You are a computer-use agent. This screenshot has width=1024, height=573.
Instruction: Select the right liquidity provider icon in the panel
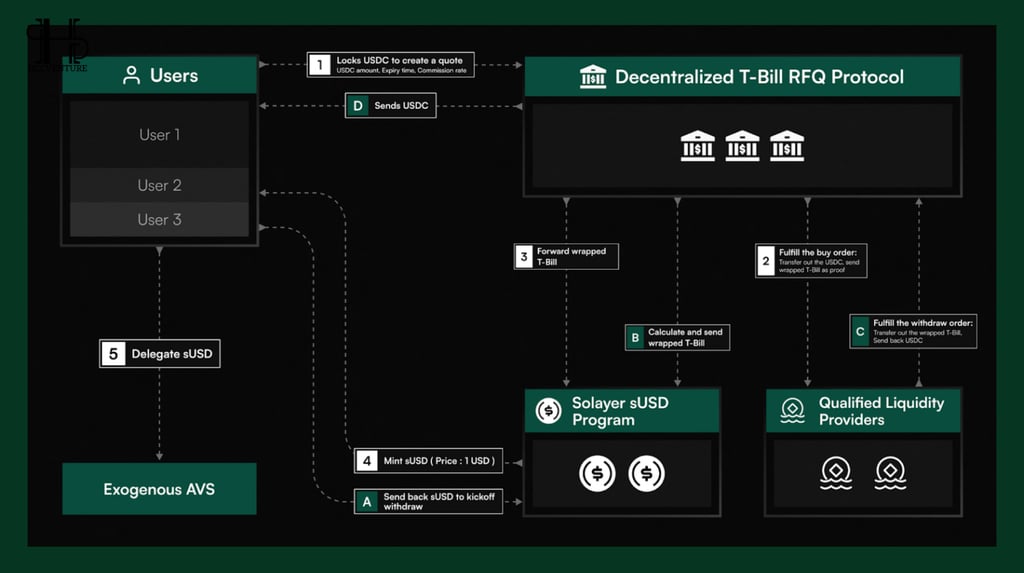[890, 473]
